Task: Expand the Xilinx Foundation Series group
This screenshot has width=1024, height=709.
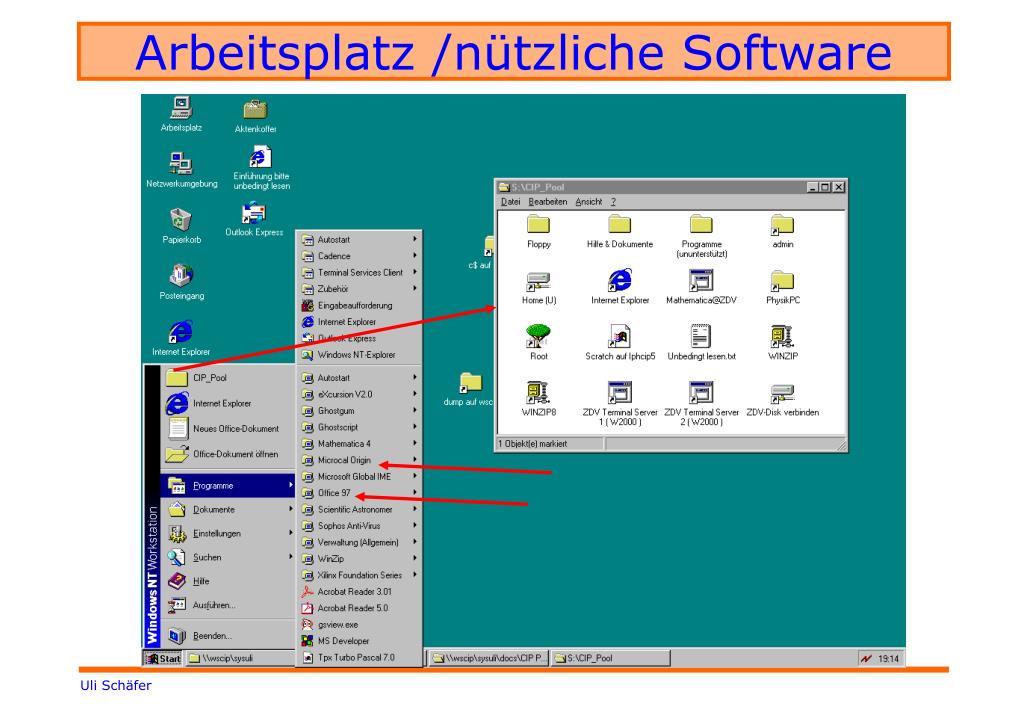Action: coord(359,575)
